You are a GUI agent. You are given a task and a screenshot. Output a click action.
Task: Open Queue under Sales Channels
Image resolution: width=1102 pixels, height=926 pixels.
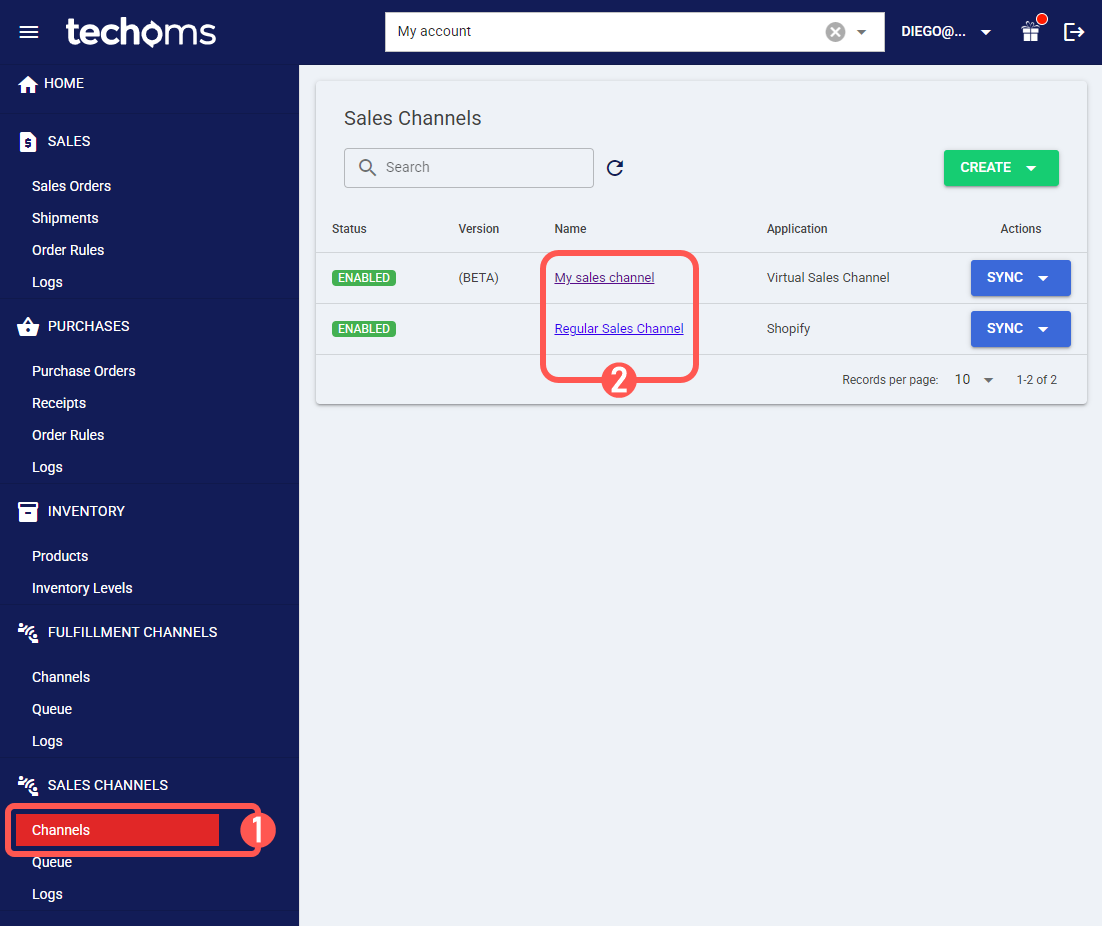[51, 862]
